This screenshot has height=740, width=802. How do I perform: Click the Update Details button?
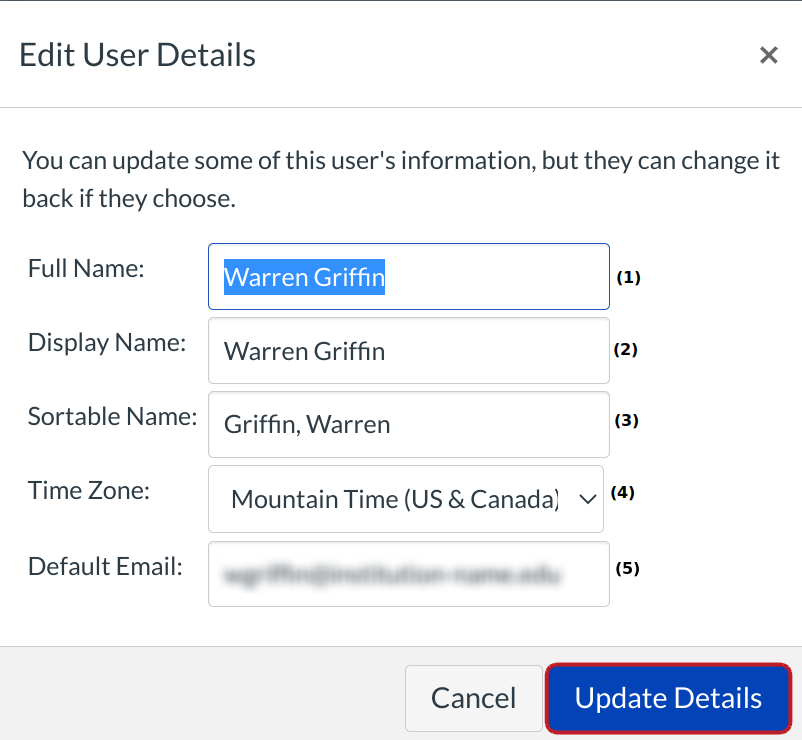668,698
